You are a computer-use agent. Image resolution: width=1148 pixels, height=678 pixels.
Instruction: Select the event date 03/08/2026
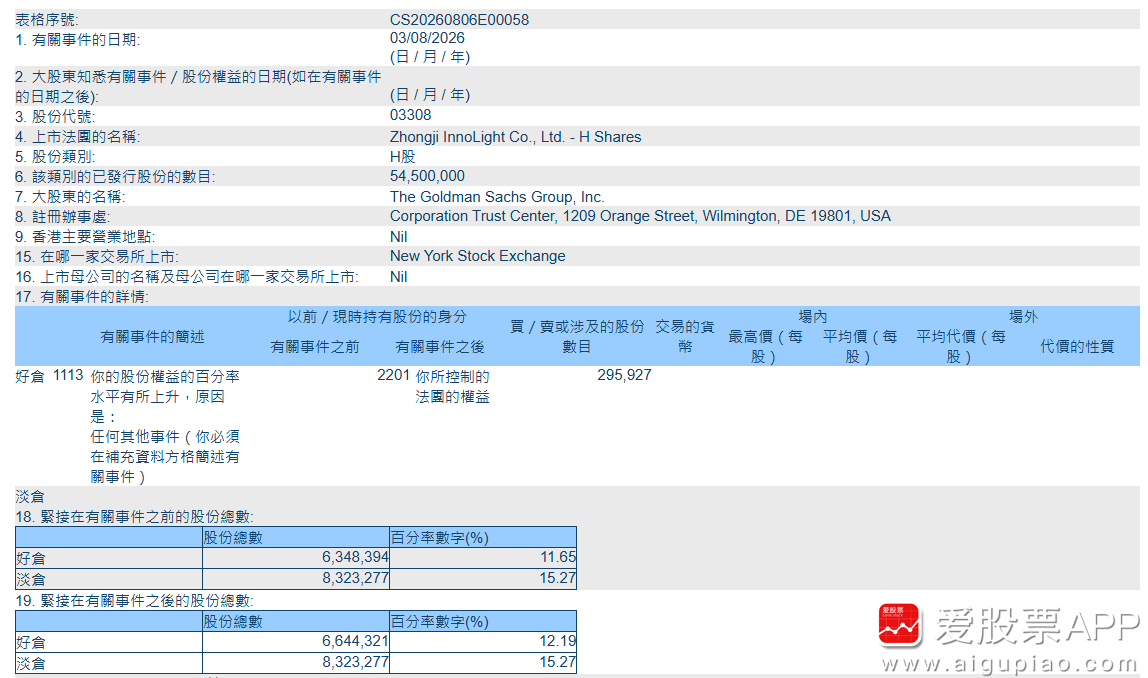(427, 38)
